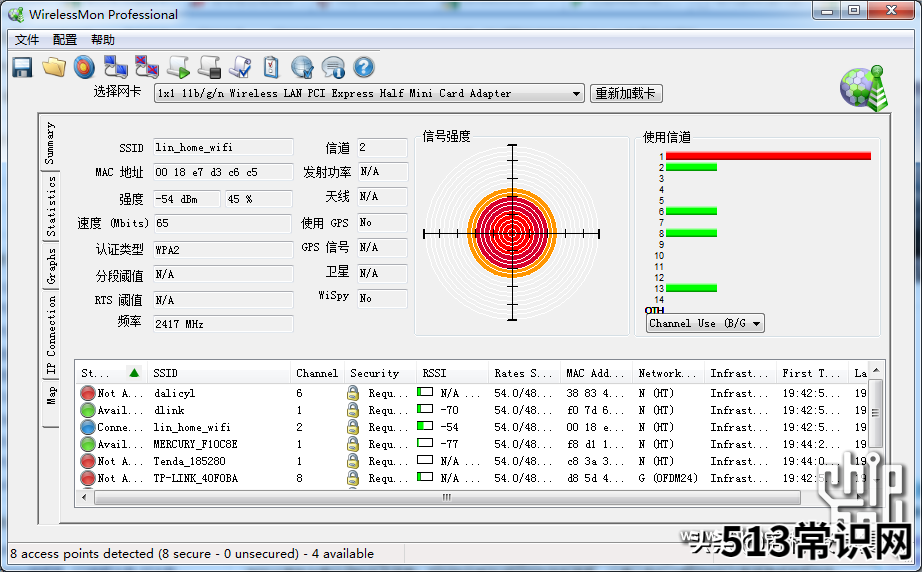
Task: Click the vertical scrollbar up arrow of list
Action: point(876,371)
